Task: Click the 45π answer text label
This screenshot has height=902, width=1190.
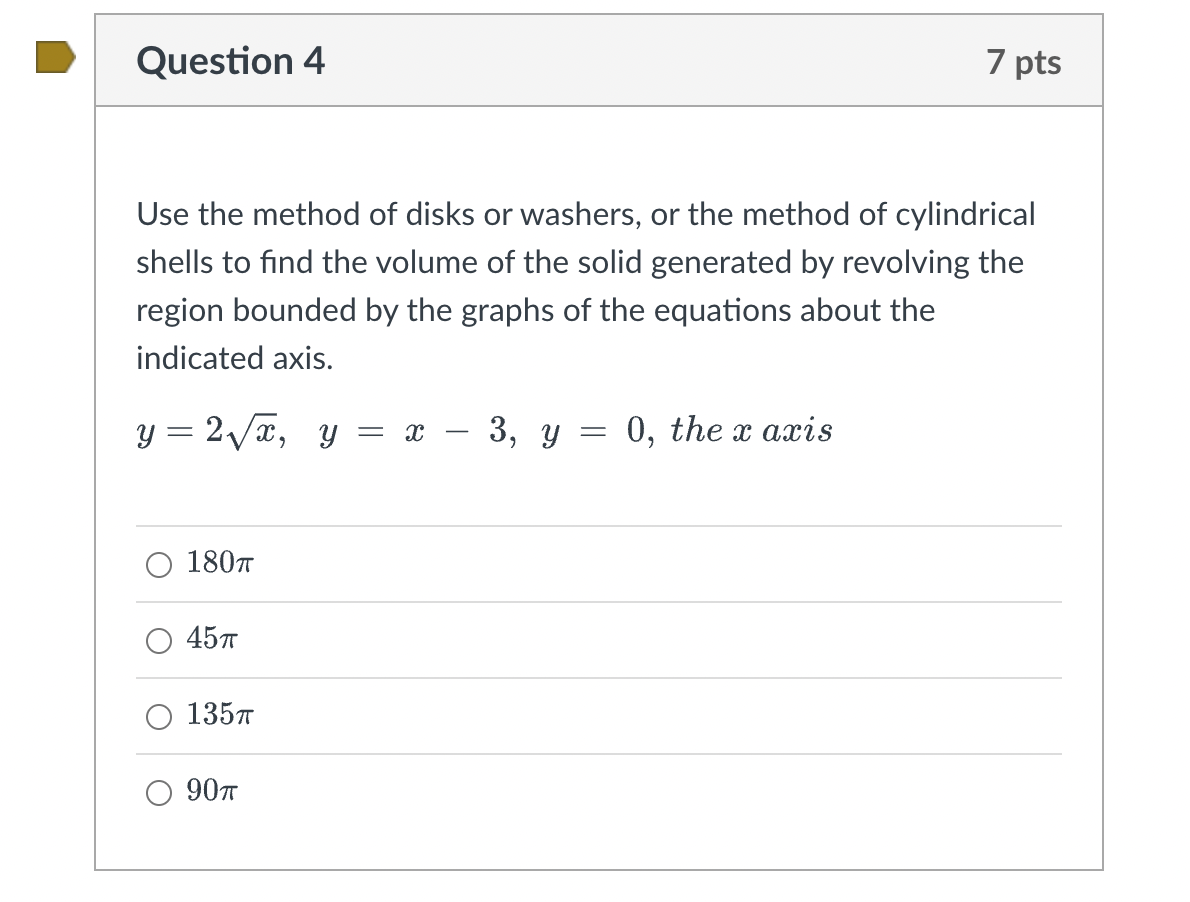Action: (213, 639)
